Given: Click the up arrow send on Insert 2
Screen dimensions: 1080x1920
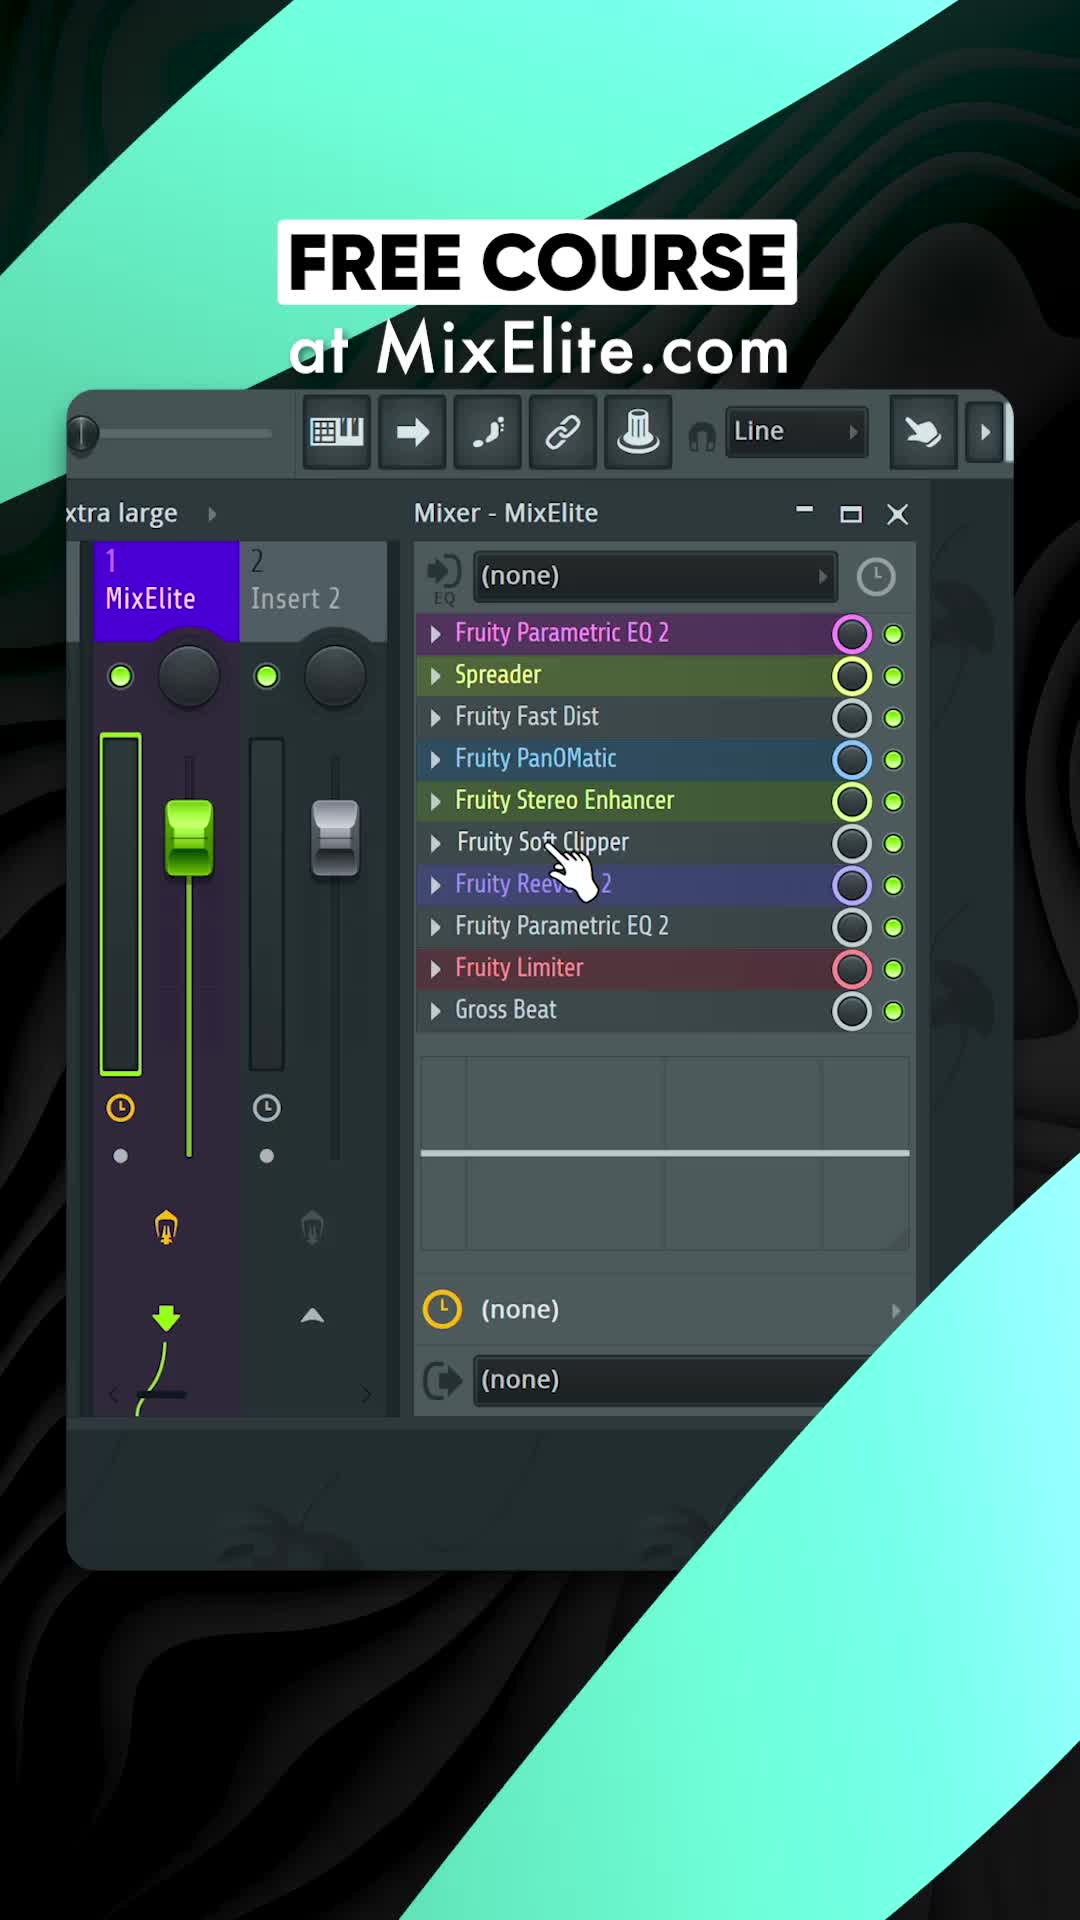Looking at the screenshot, I should pyautogui.click(x=312, y=1316).
